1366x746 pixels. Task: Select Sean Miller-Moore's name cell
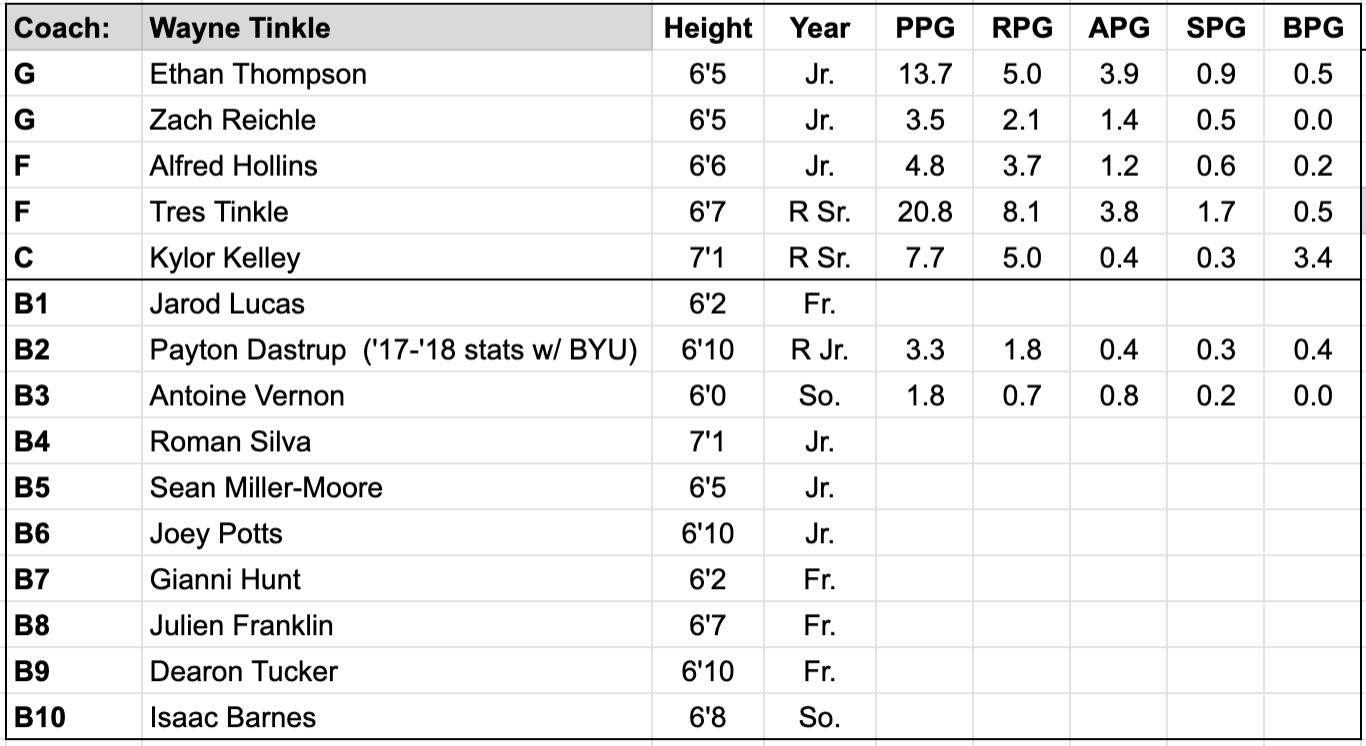pyautogui.click(x=396, y=488)
